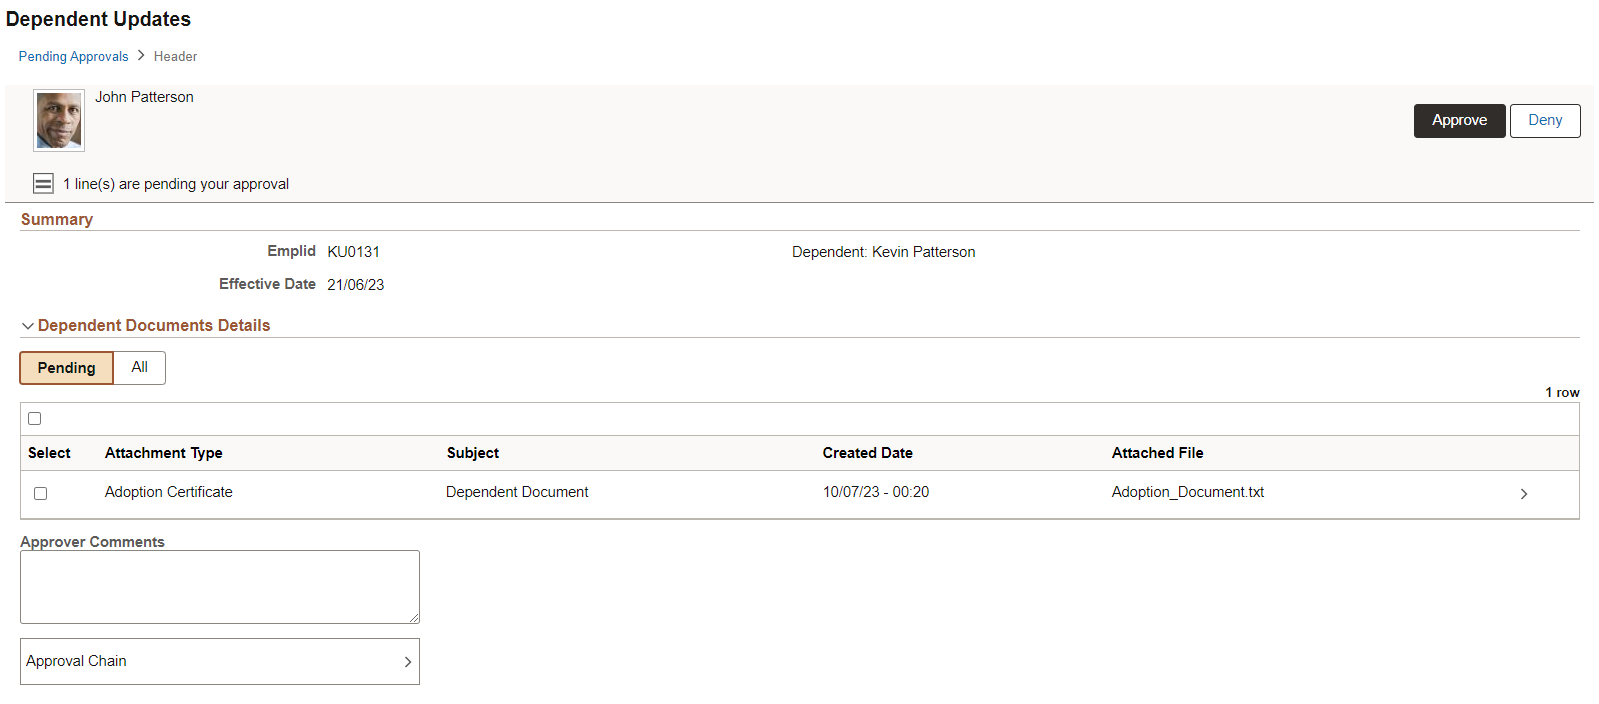Click the Approve button

point(1459,120)
